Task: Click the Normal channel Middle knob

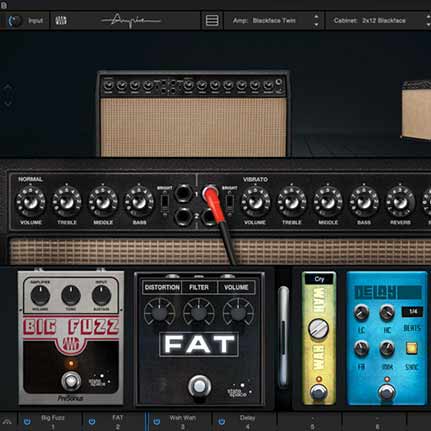Action: [103, 202]
